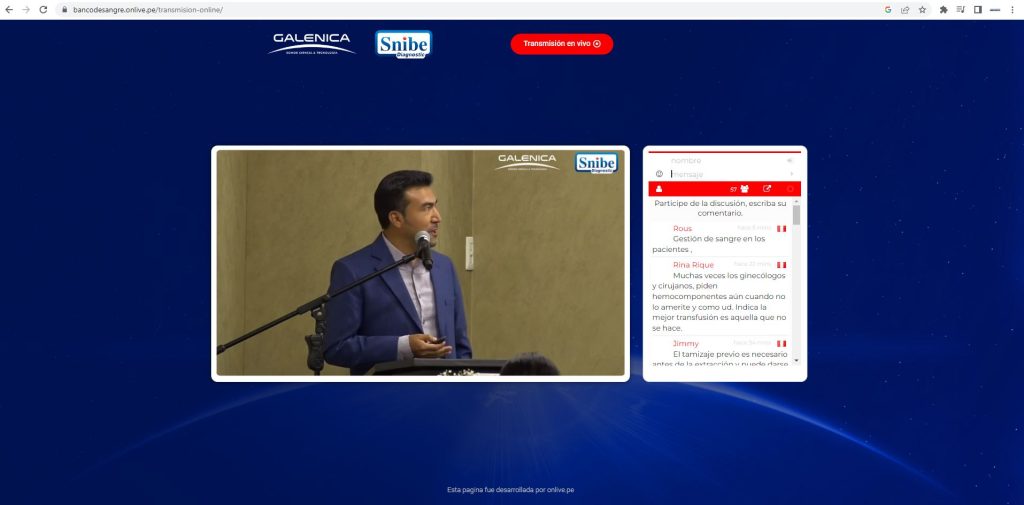1024x505 pixels.
Task: Open the media control playlist icon
Action: click(x=961, y=9)
